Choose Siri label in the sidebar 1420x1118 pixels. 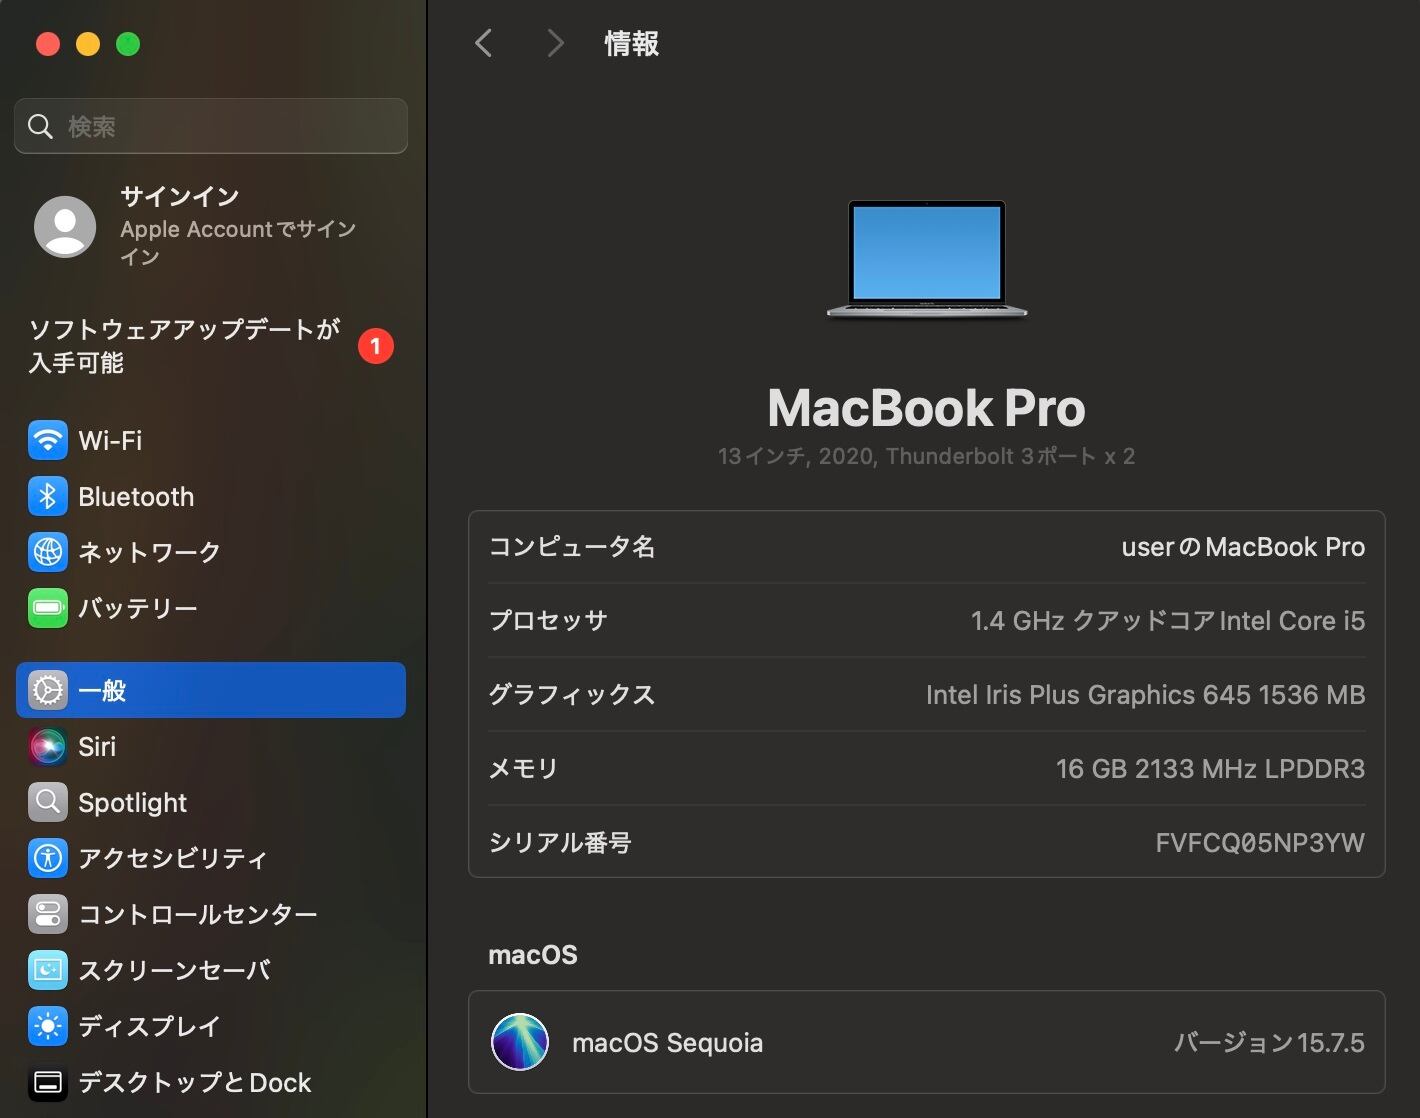(x=97, y=746)
